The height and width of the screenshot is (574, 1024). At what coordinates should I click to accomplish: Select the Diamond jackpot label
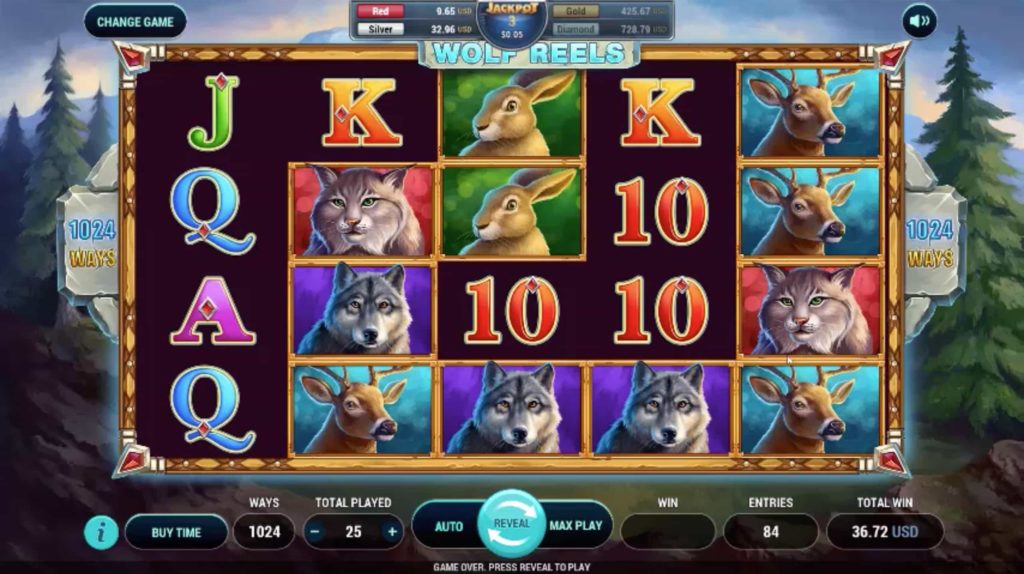pos(575,29)
